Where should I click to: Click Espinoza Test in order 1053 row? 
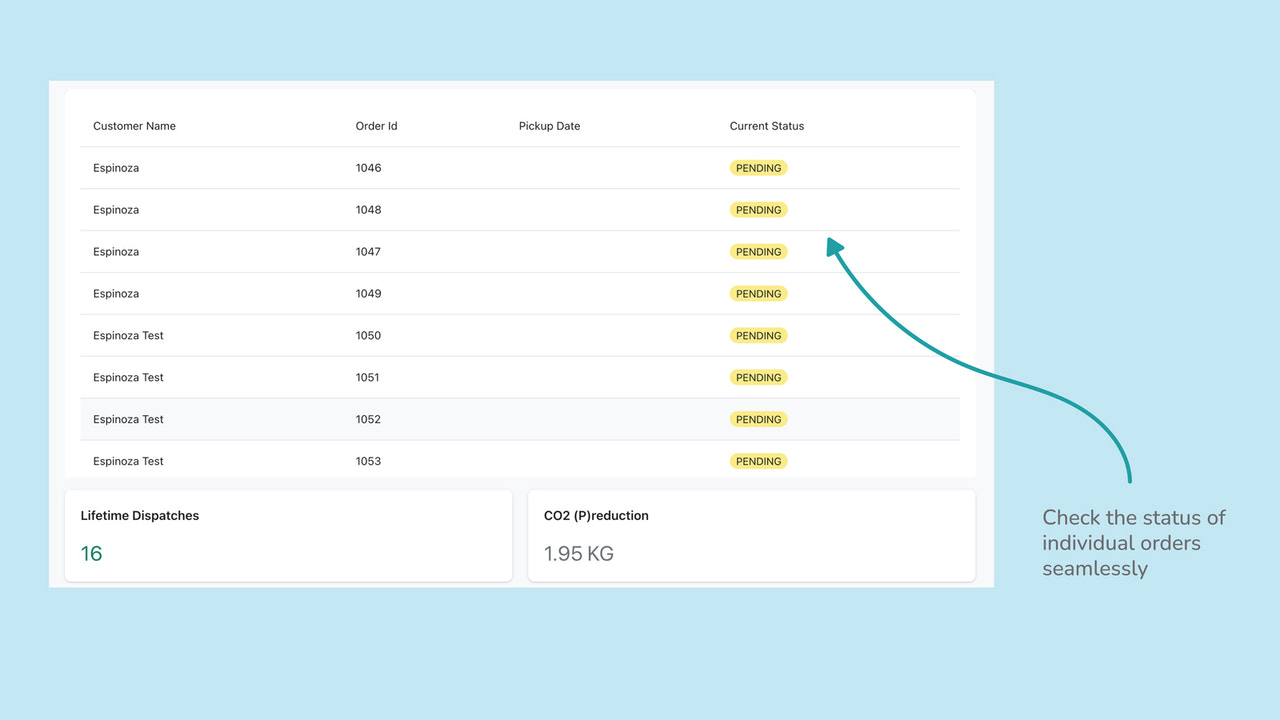(x=128, y=462)
